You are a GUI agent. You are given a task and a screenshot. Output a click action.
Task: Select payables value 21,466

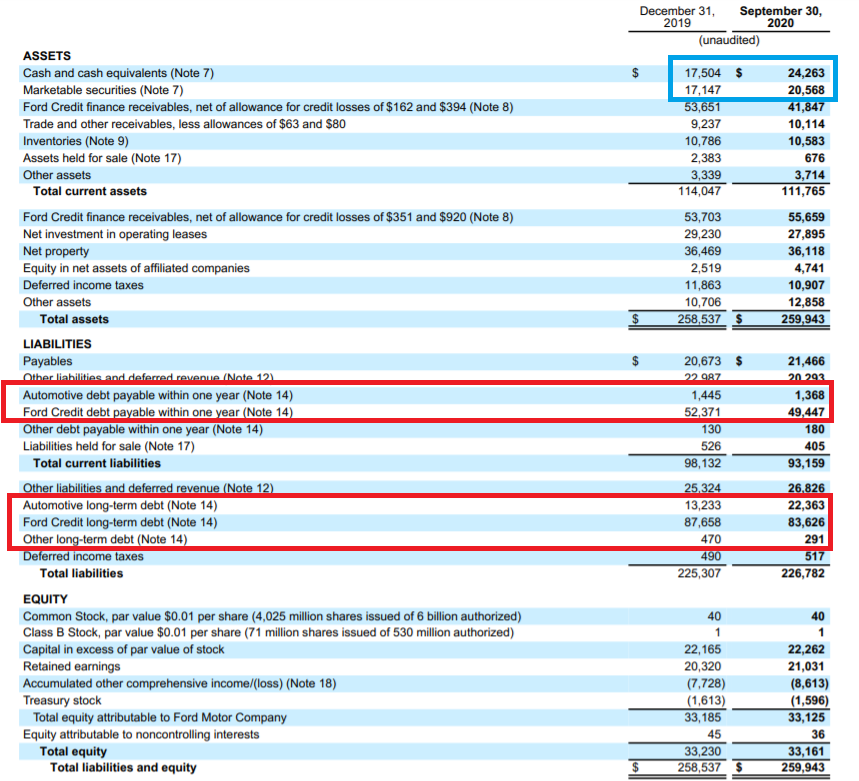point(806,361)
